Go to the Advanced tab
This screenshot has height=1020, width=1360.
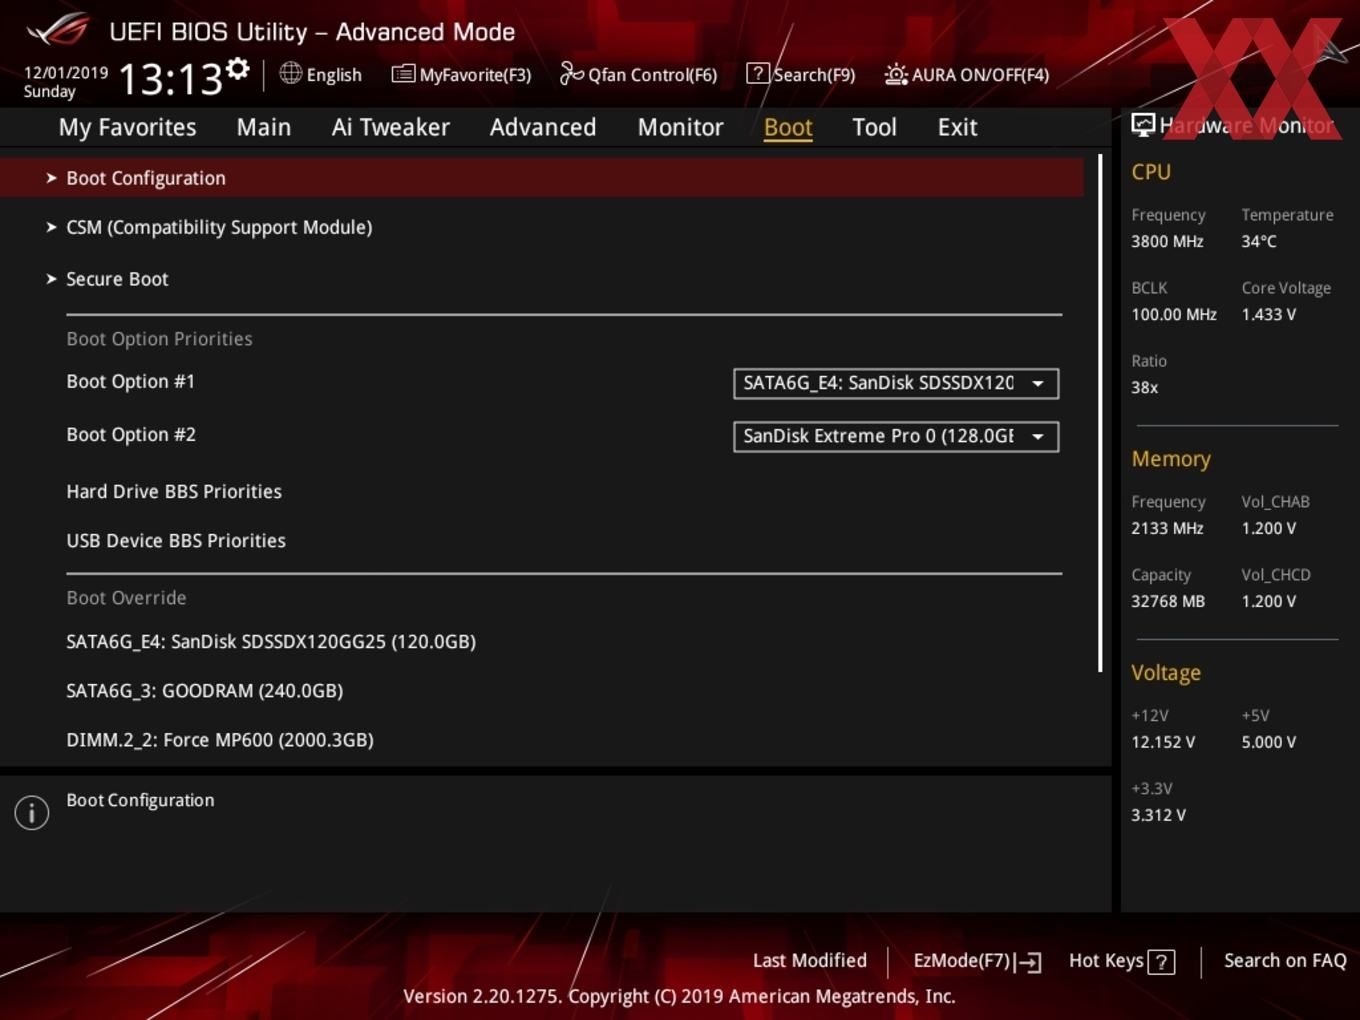point(543,127)
